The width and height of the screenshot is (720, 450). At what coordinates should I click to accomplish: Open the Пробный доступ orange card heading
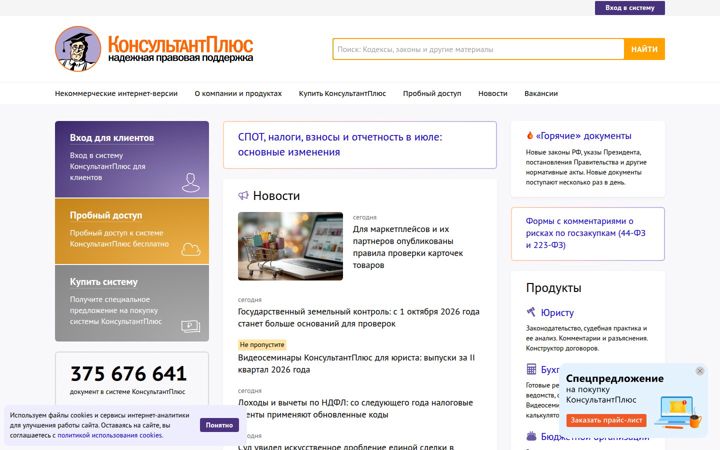pos(106,215)
